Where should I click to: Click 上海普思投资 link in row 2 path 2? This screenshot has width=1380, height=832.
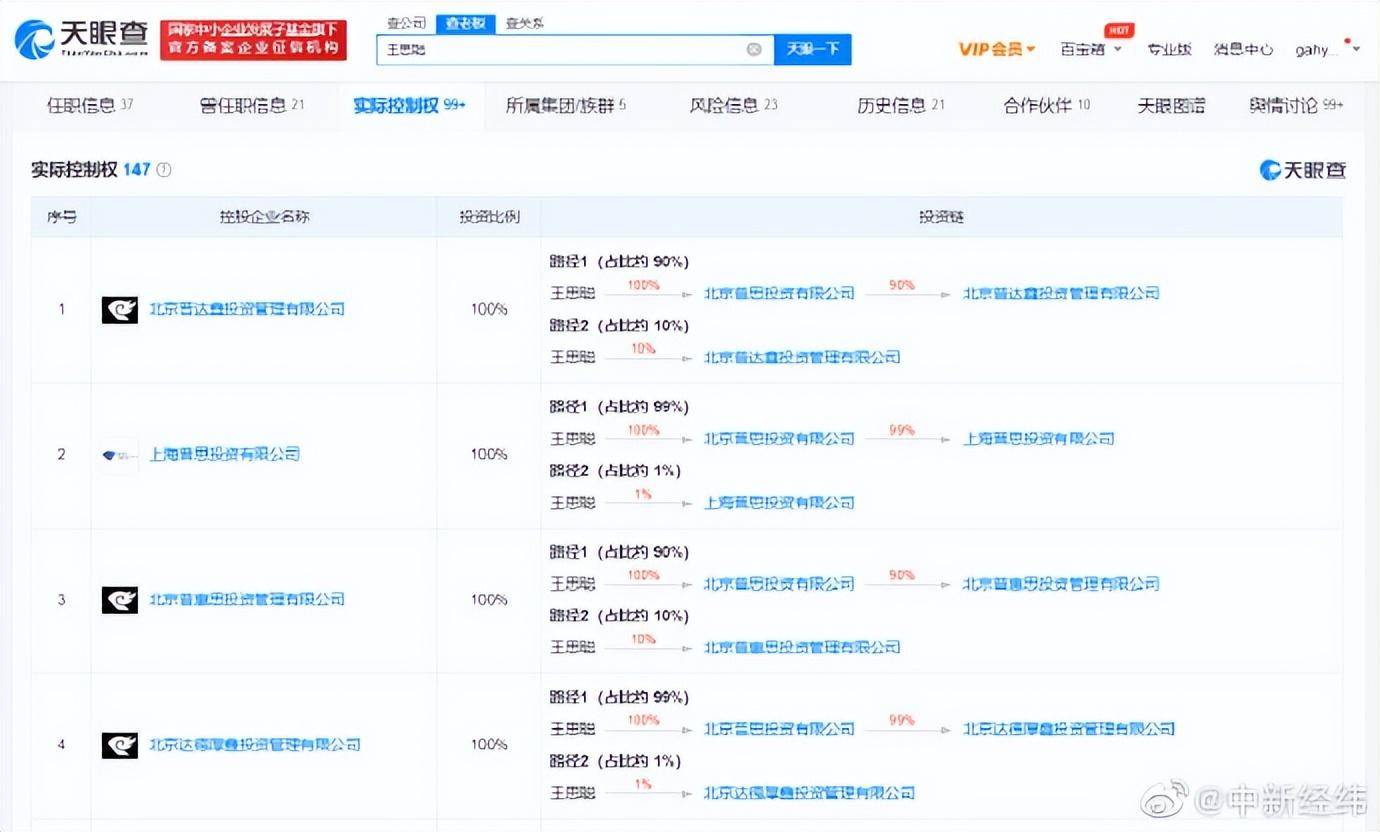779,503
